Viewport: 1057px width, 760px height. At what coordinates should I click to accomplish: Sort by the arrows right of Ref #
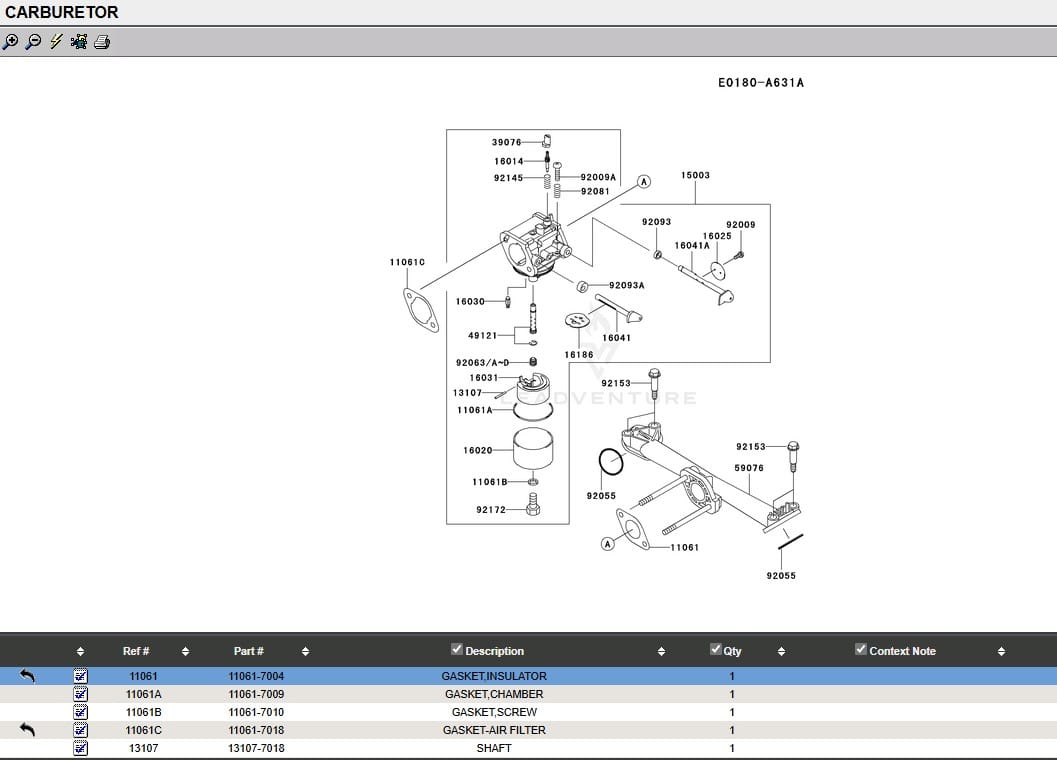point(185,652)
